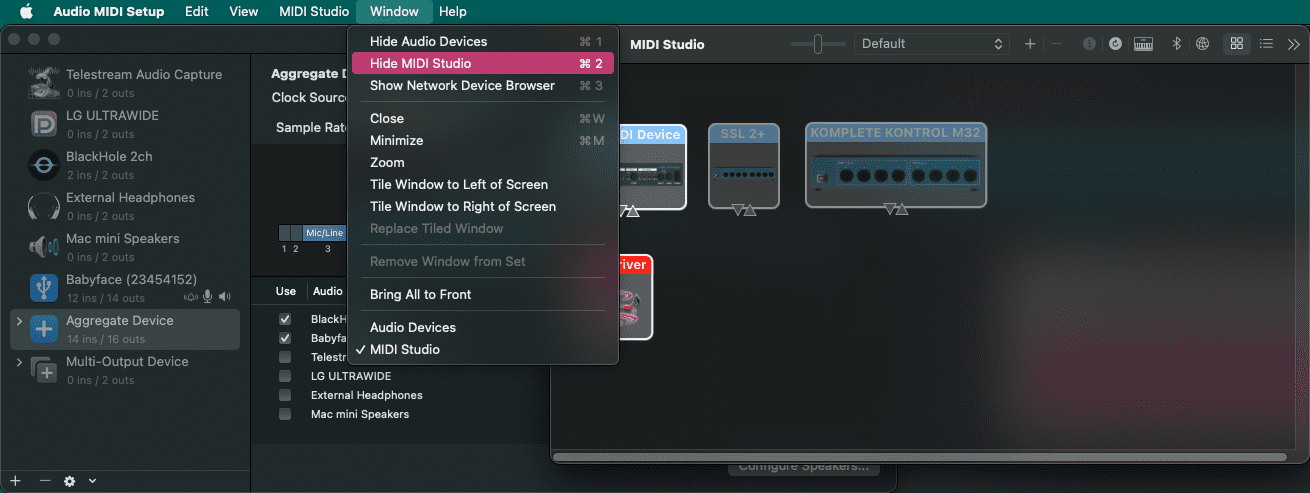Add a new MIDI device in MIDI Studio toolbar
Image resolution: width=1310 pixels, height=493 pixels.
(1030, 44)
